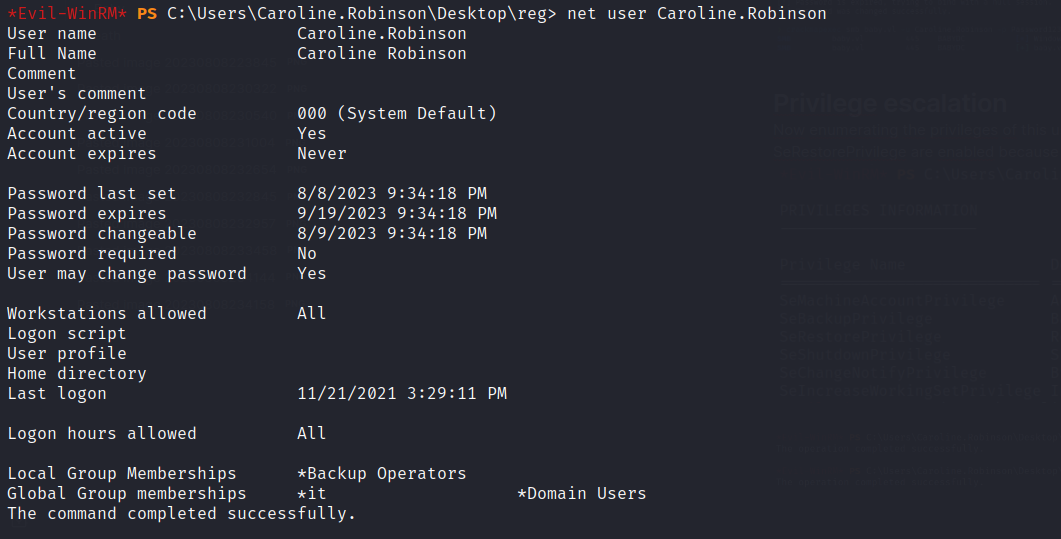1061x539 pixels.
Task: Click the Password required 'No' value
Action: 306,254
